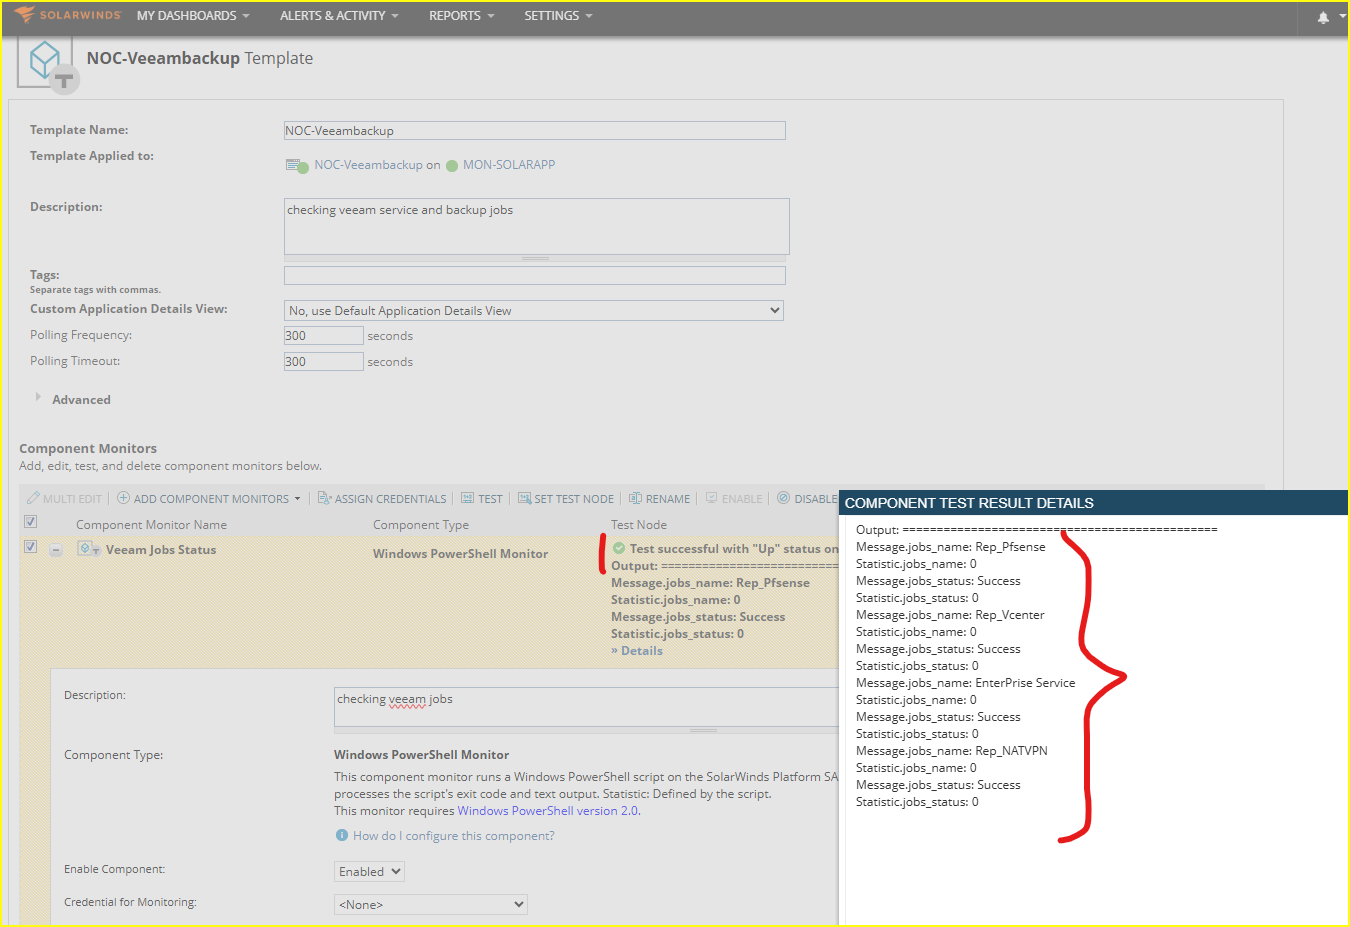Click into the template Description text area
Viewport: 1350px width, 927px height.
[x=536, y=226]
